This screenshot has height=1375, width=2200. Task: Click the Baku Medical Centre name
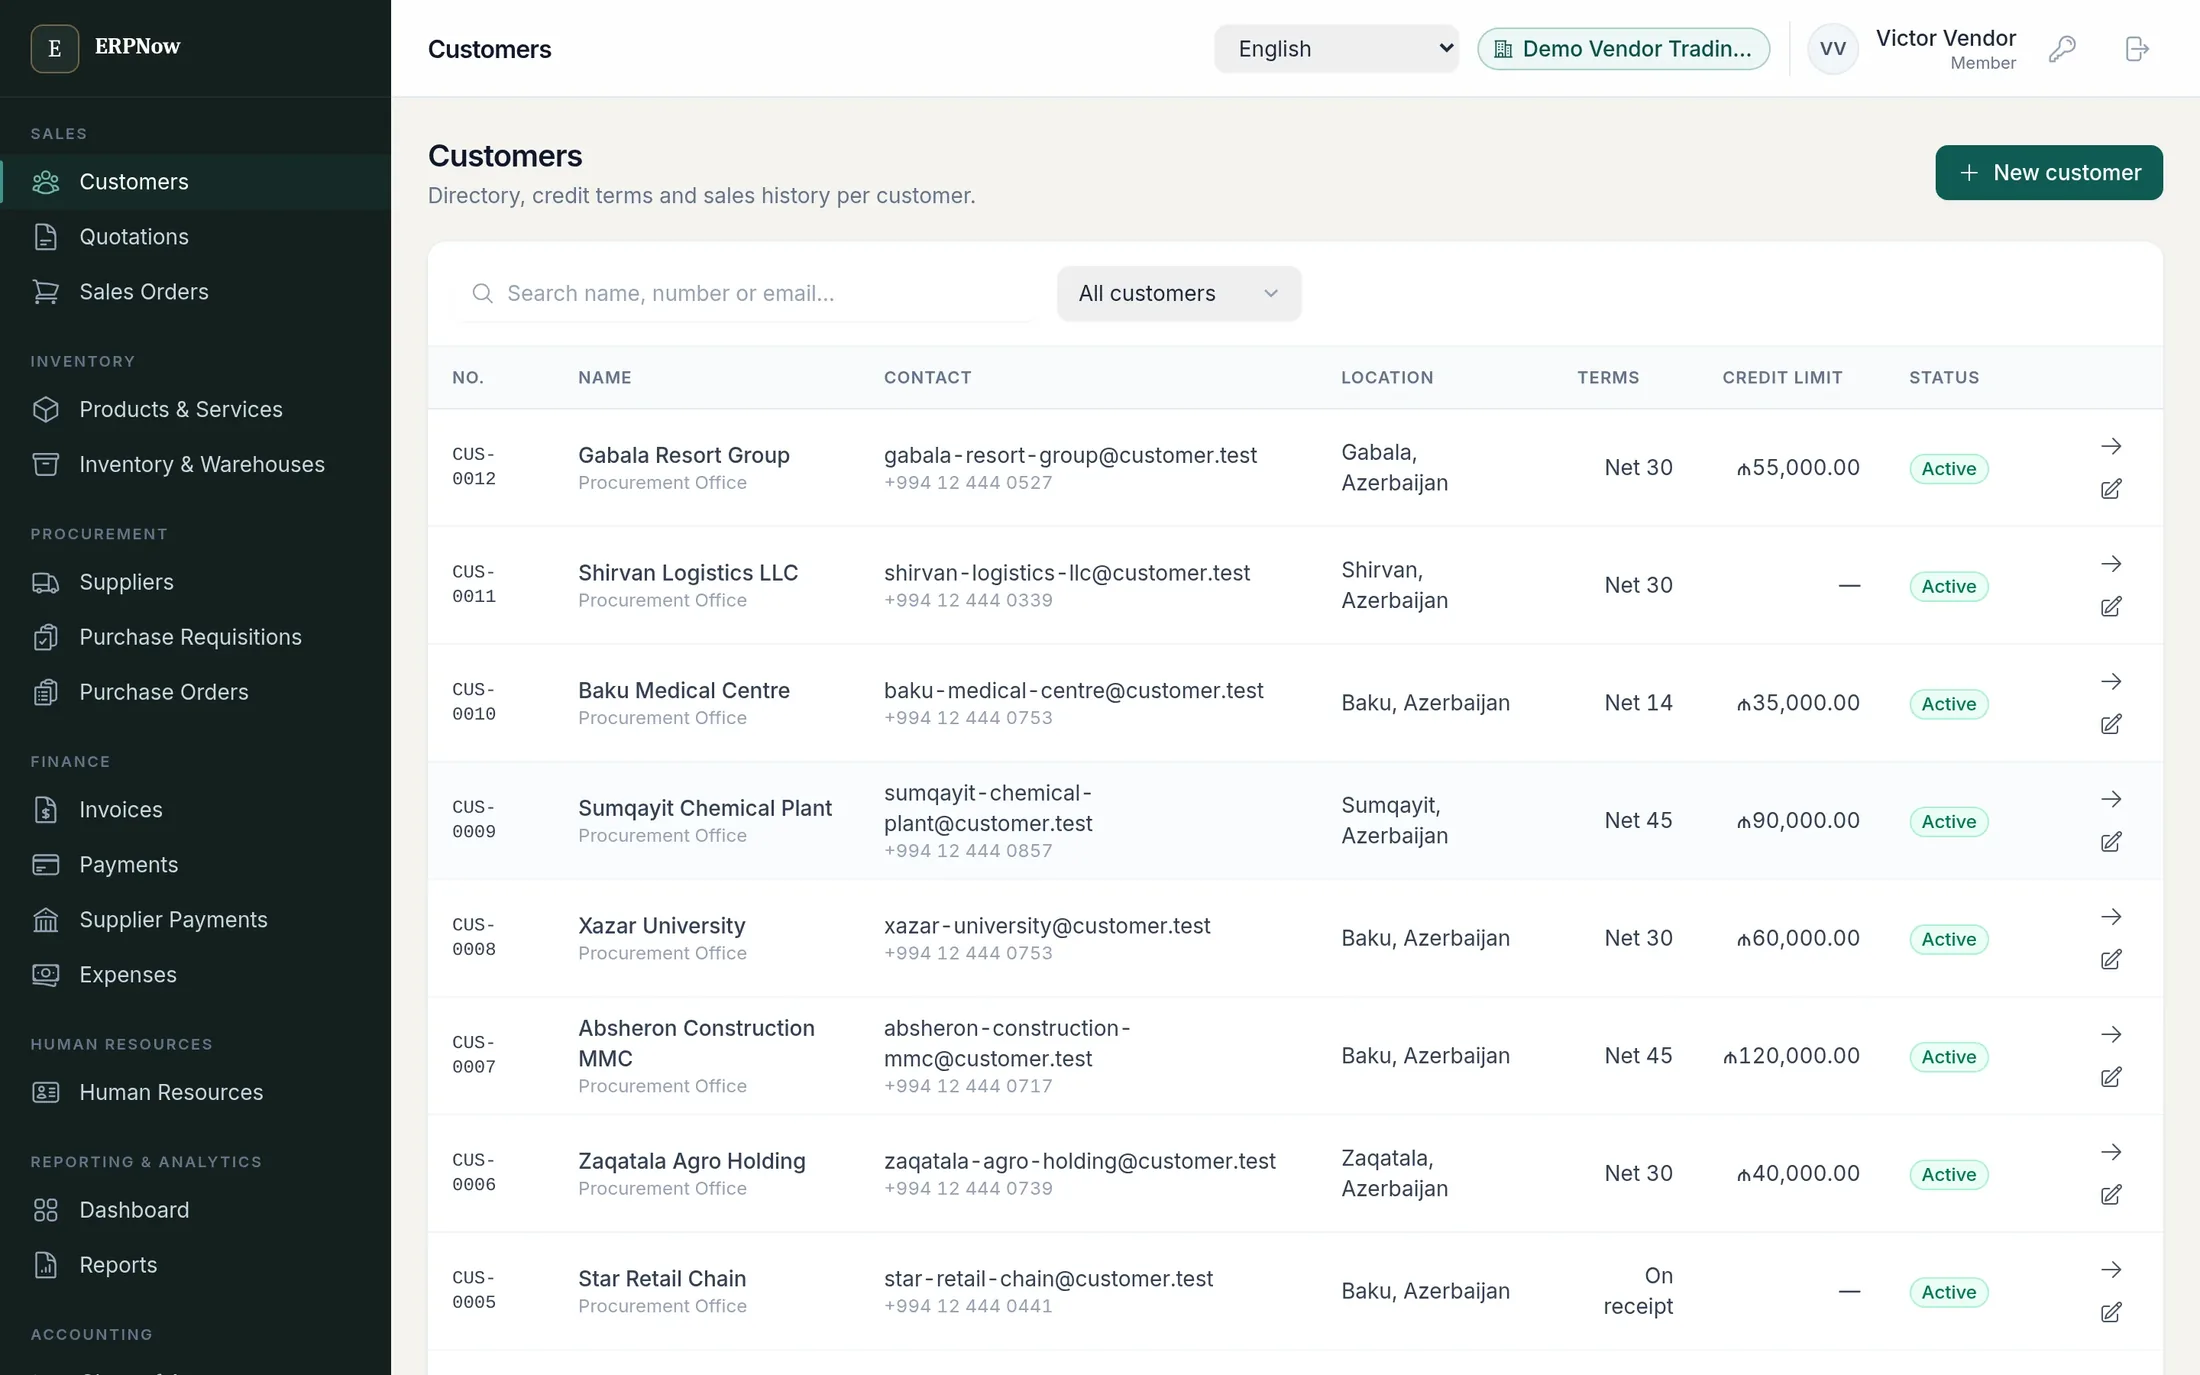tap(684, 690)
